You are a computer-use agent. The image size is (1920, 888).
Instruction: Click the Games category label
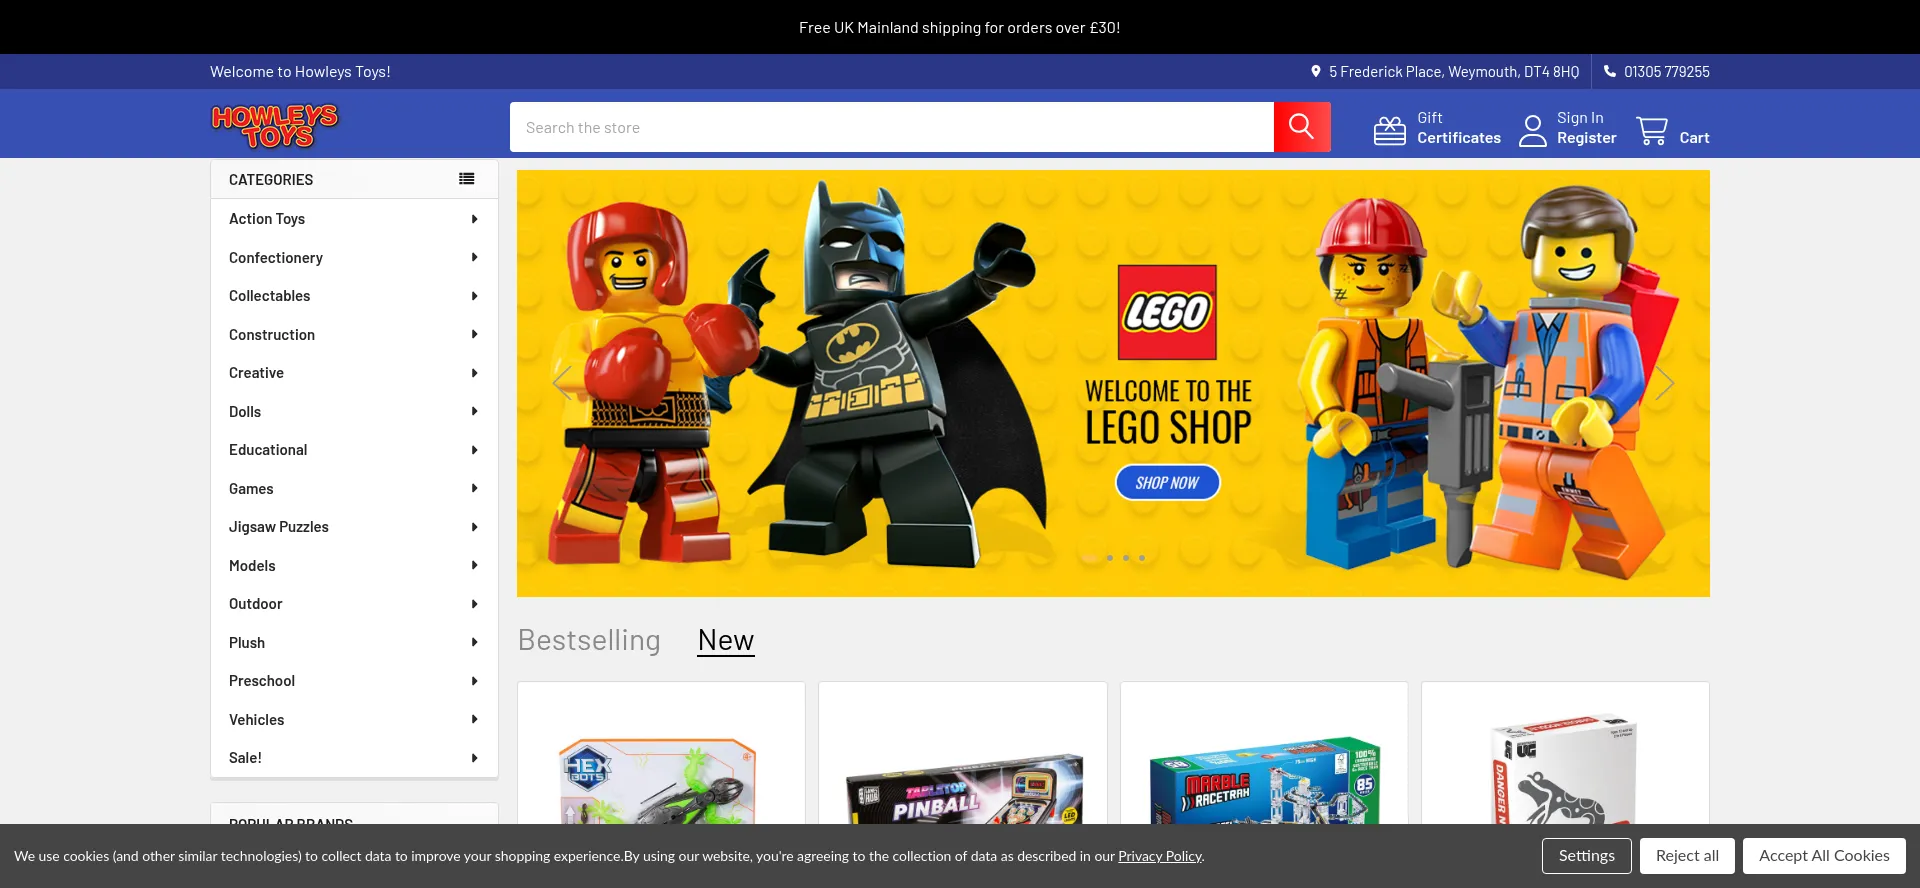(251, 489)
